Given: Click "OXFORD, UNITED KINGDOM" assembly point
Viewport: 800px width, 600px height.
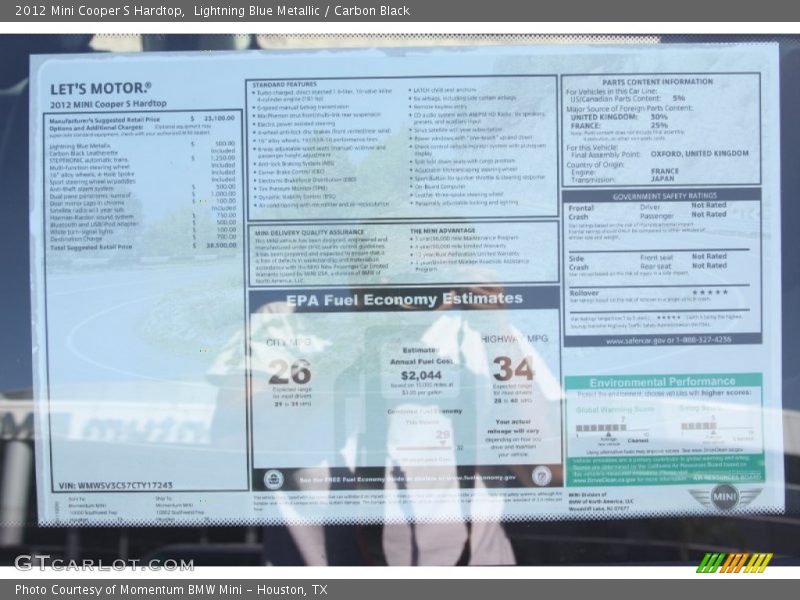Looking at the screenshot, I should coord(699,154).
